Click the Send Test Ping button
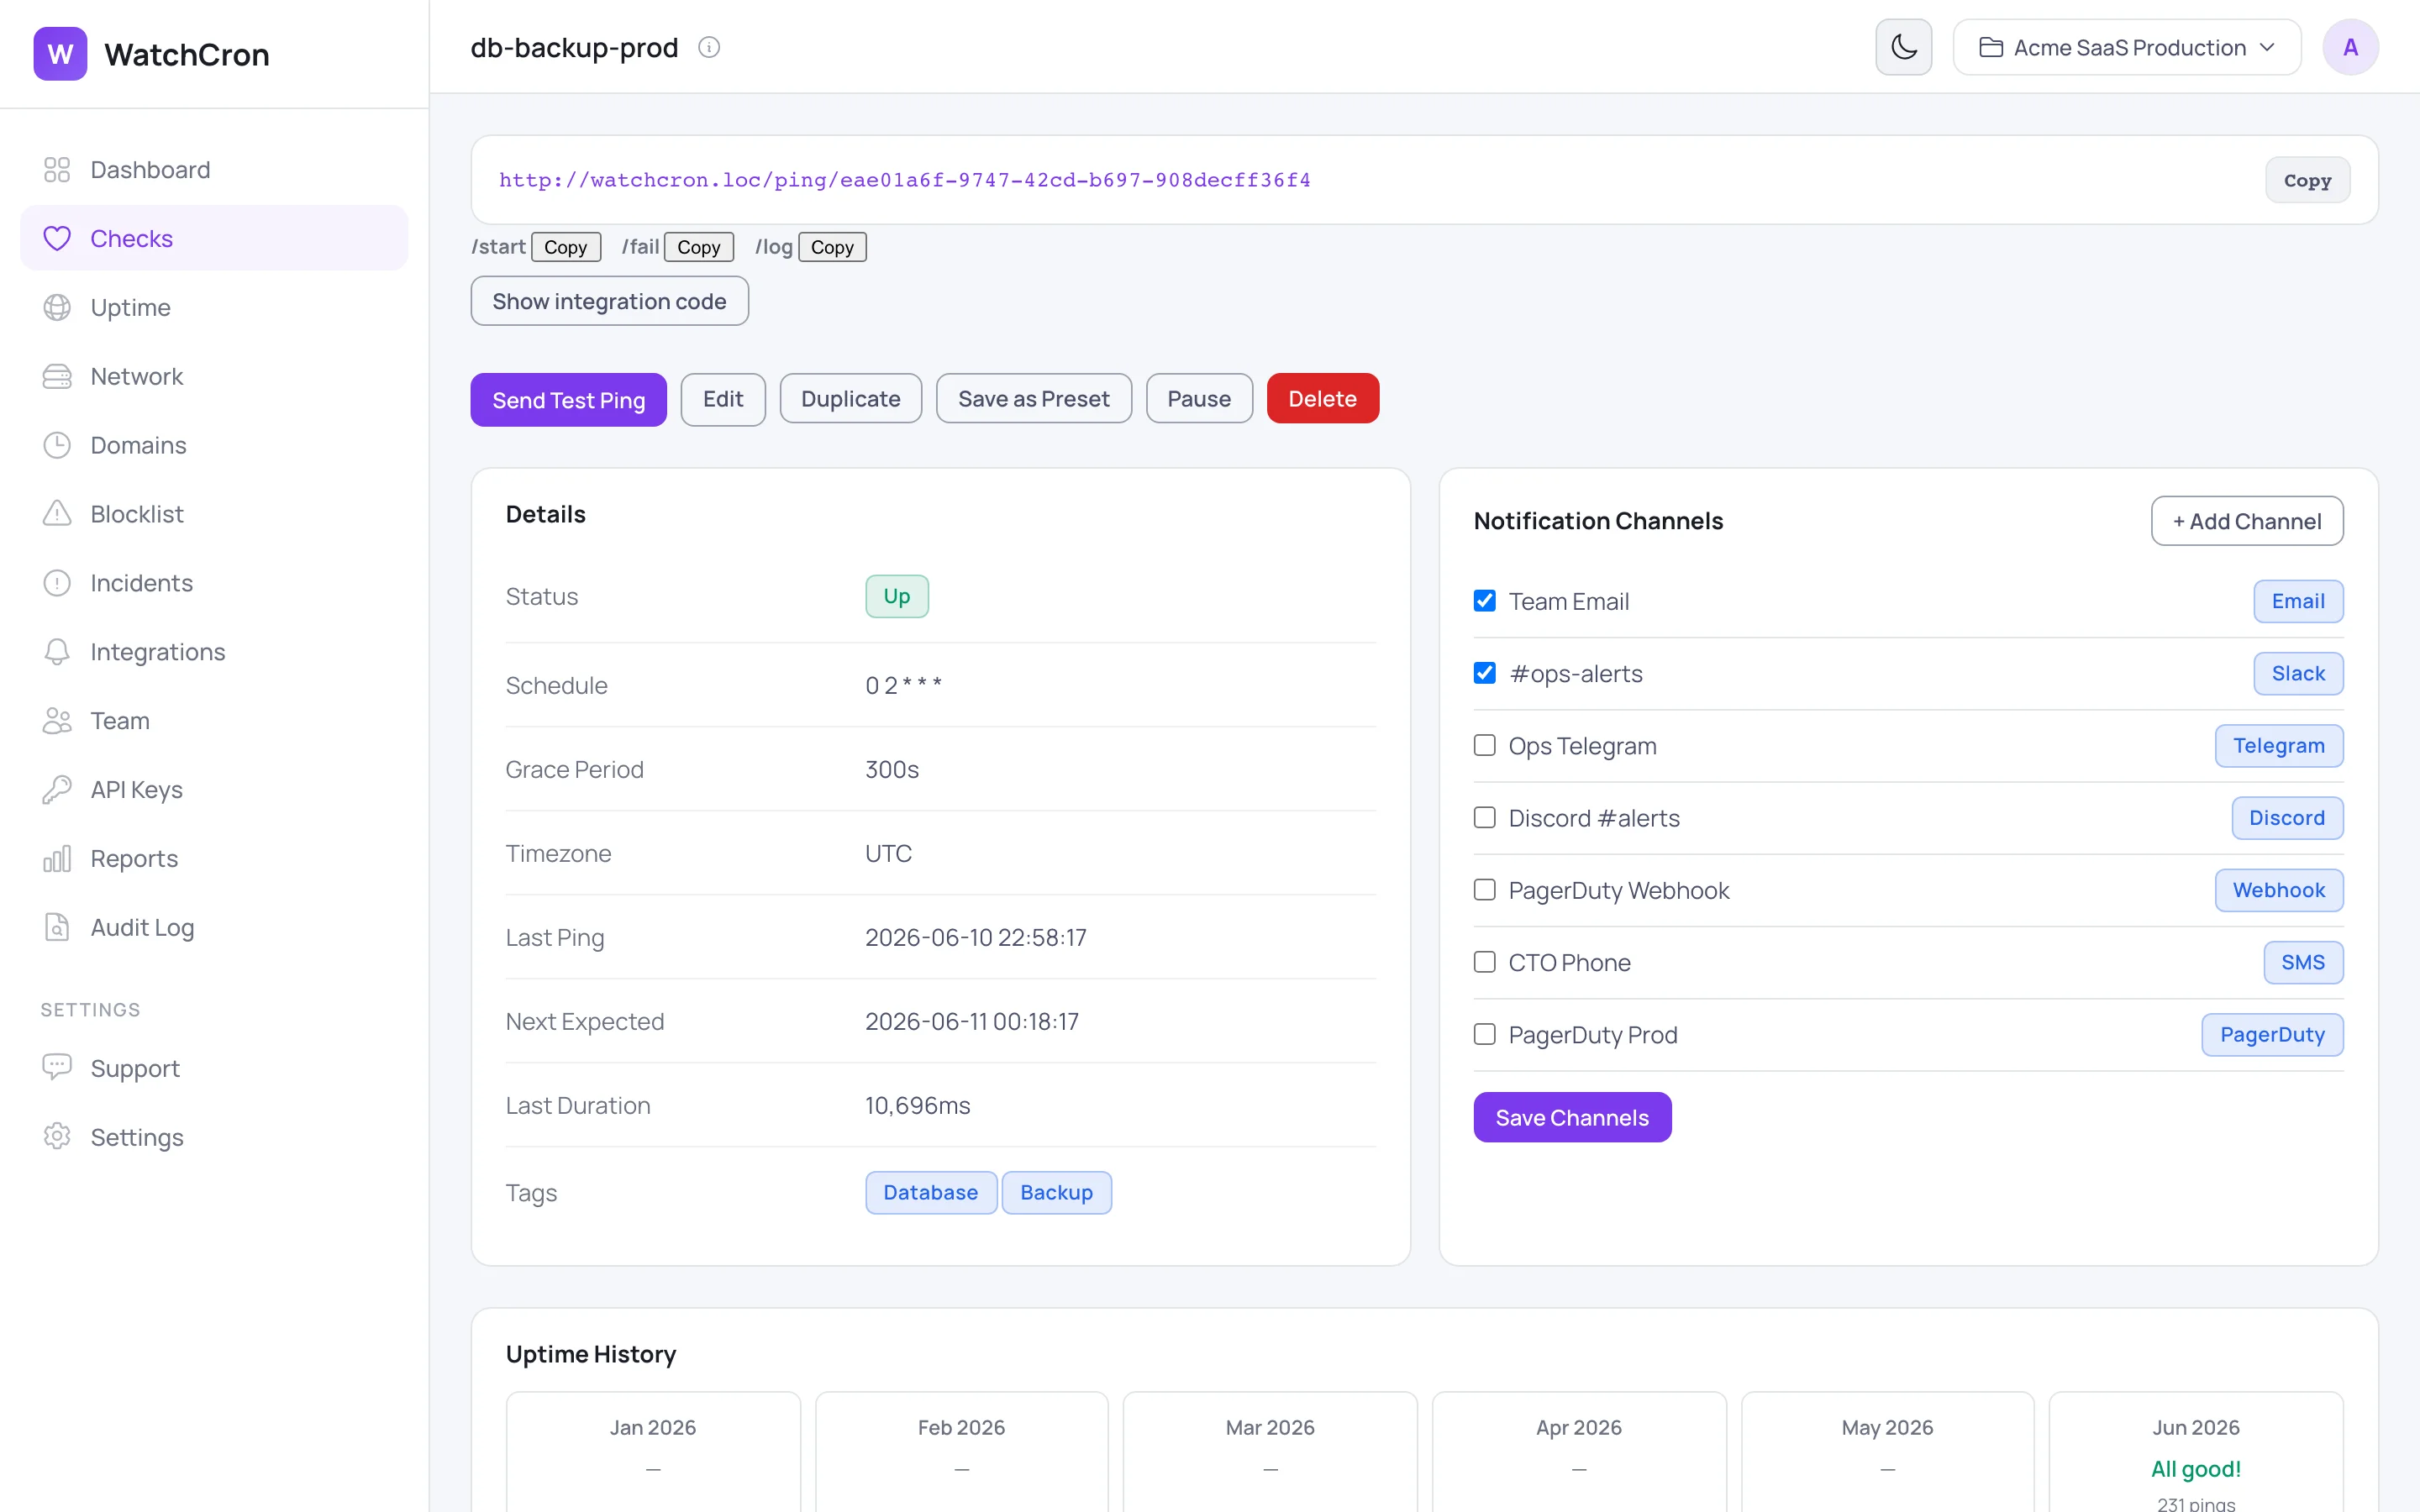This screenshot has height=1512, width=2420. 568,399
